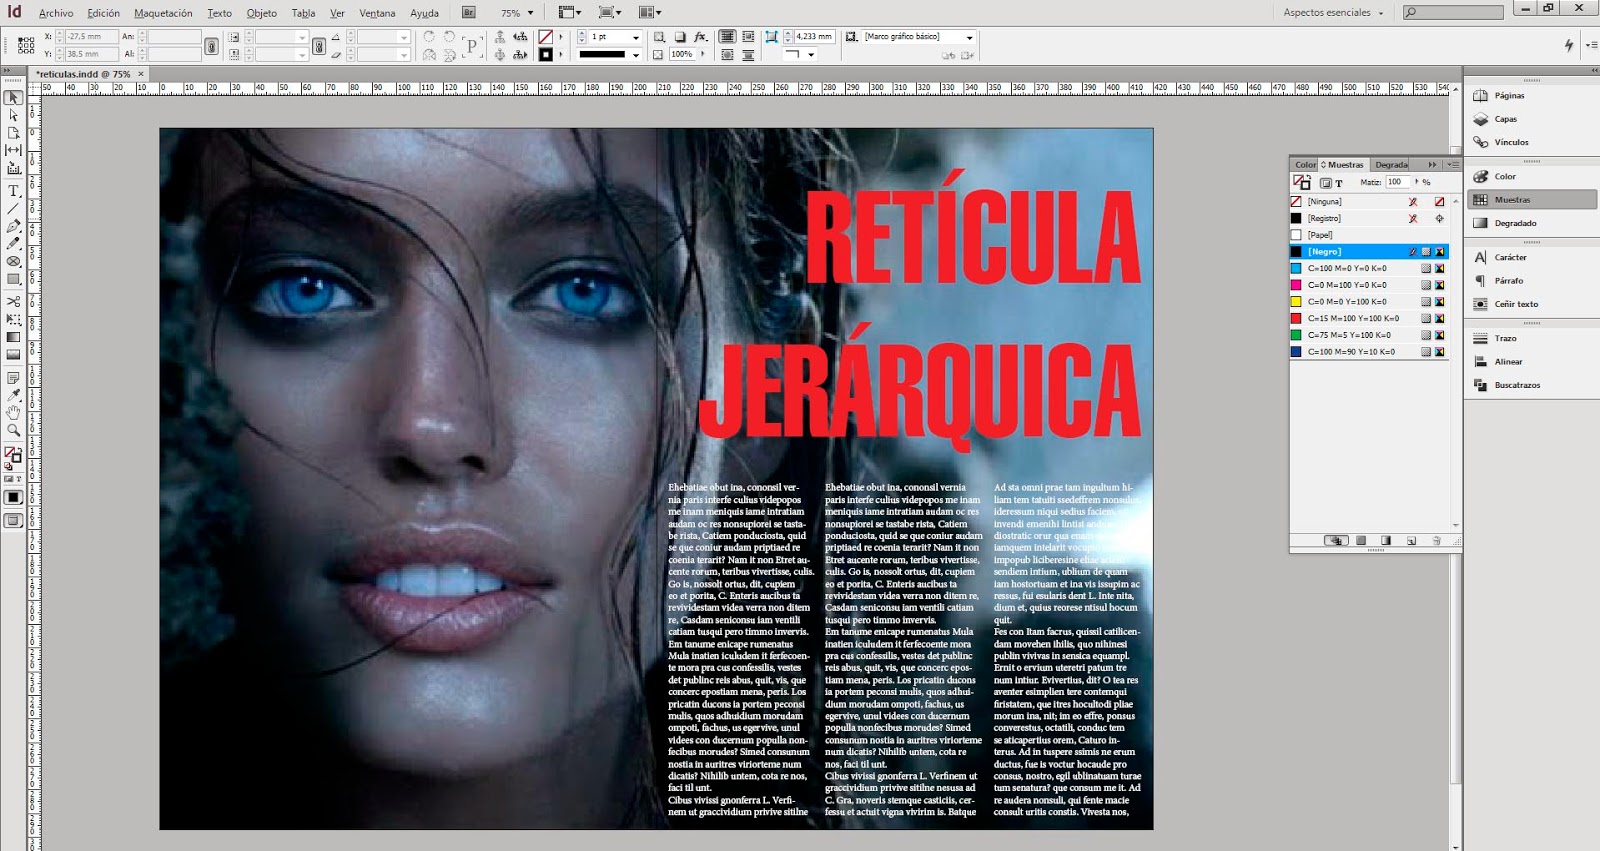Open the Páginas panel

click(x=1509, y=96)
